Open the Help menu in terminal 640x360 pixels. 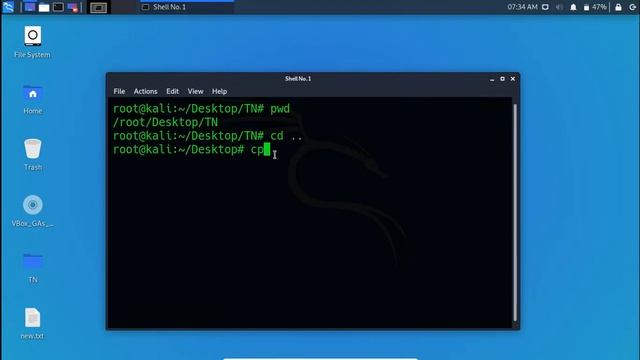click(219, 91)
